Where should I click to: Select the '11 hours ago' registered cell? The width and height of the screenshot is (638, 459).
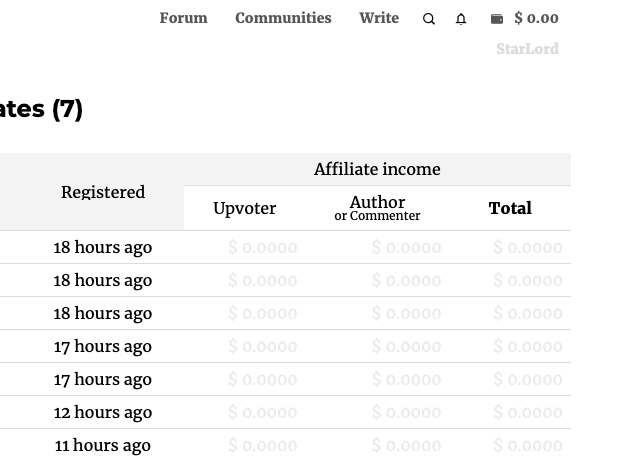click(103, 445)
